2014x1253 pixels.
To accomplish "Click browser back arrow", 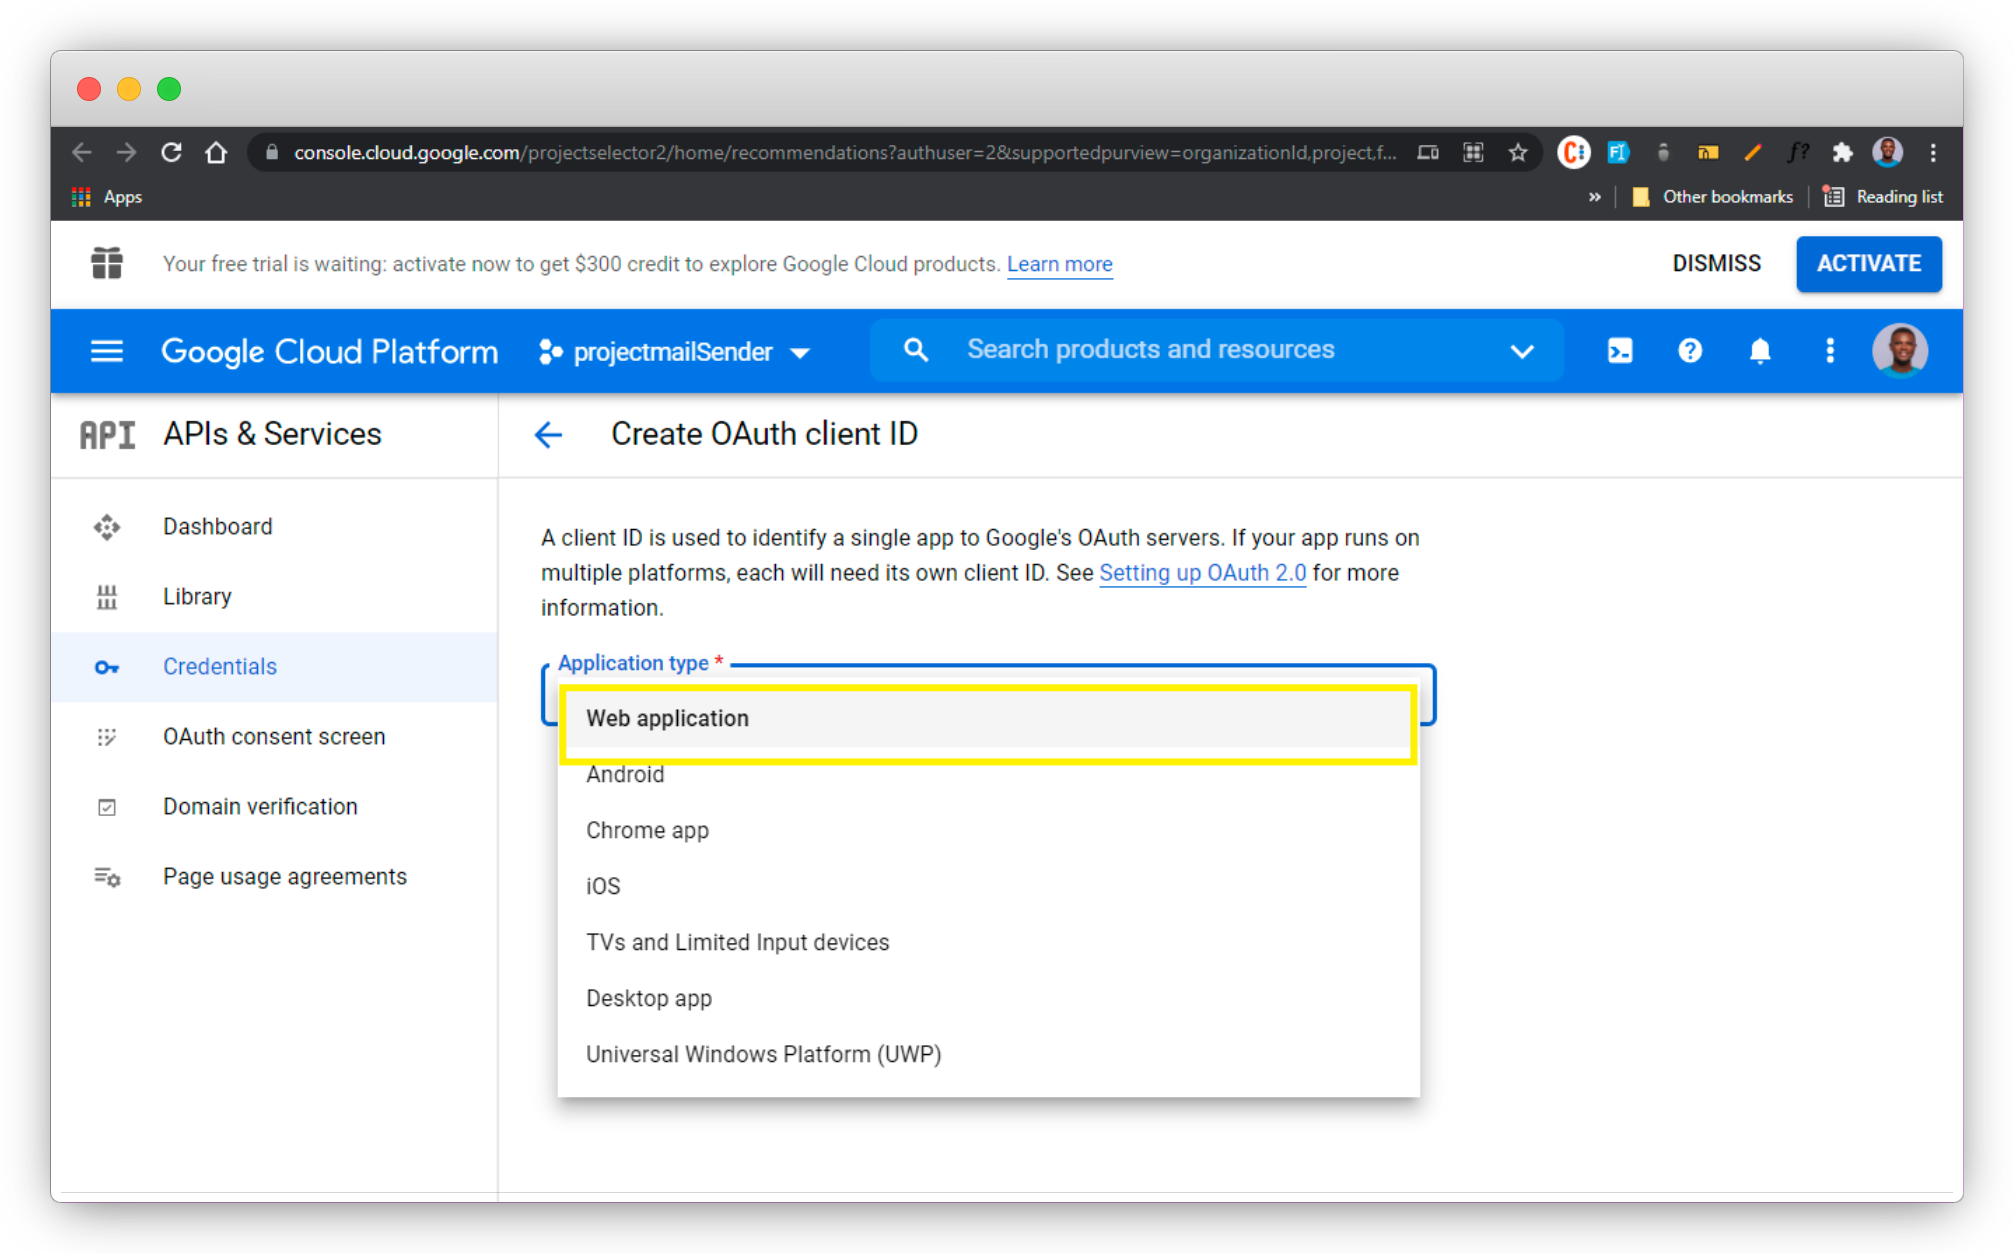I will (82, 152).
